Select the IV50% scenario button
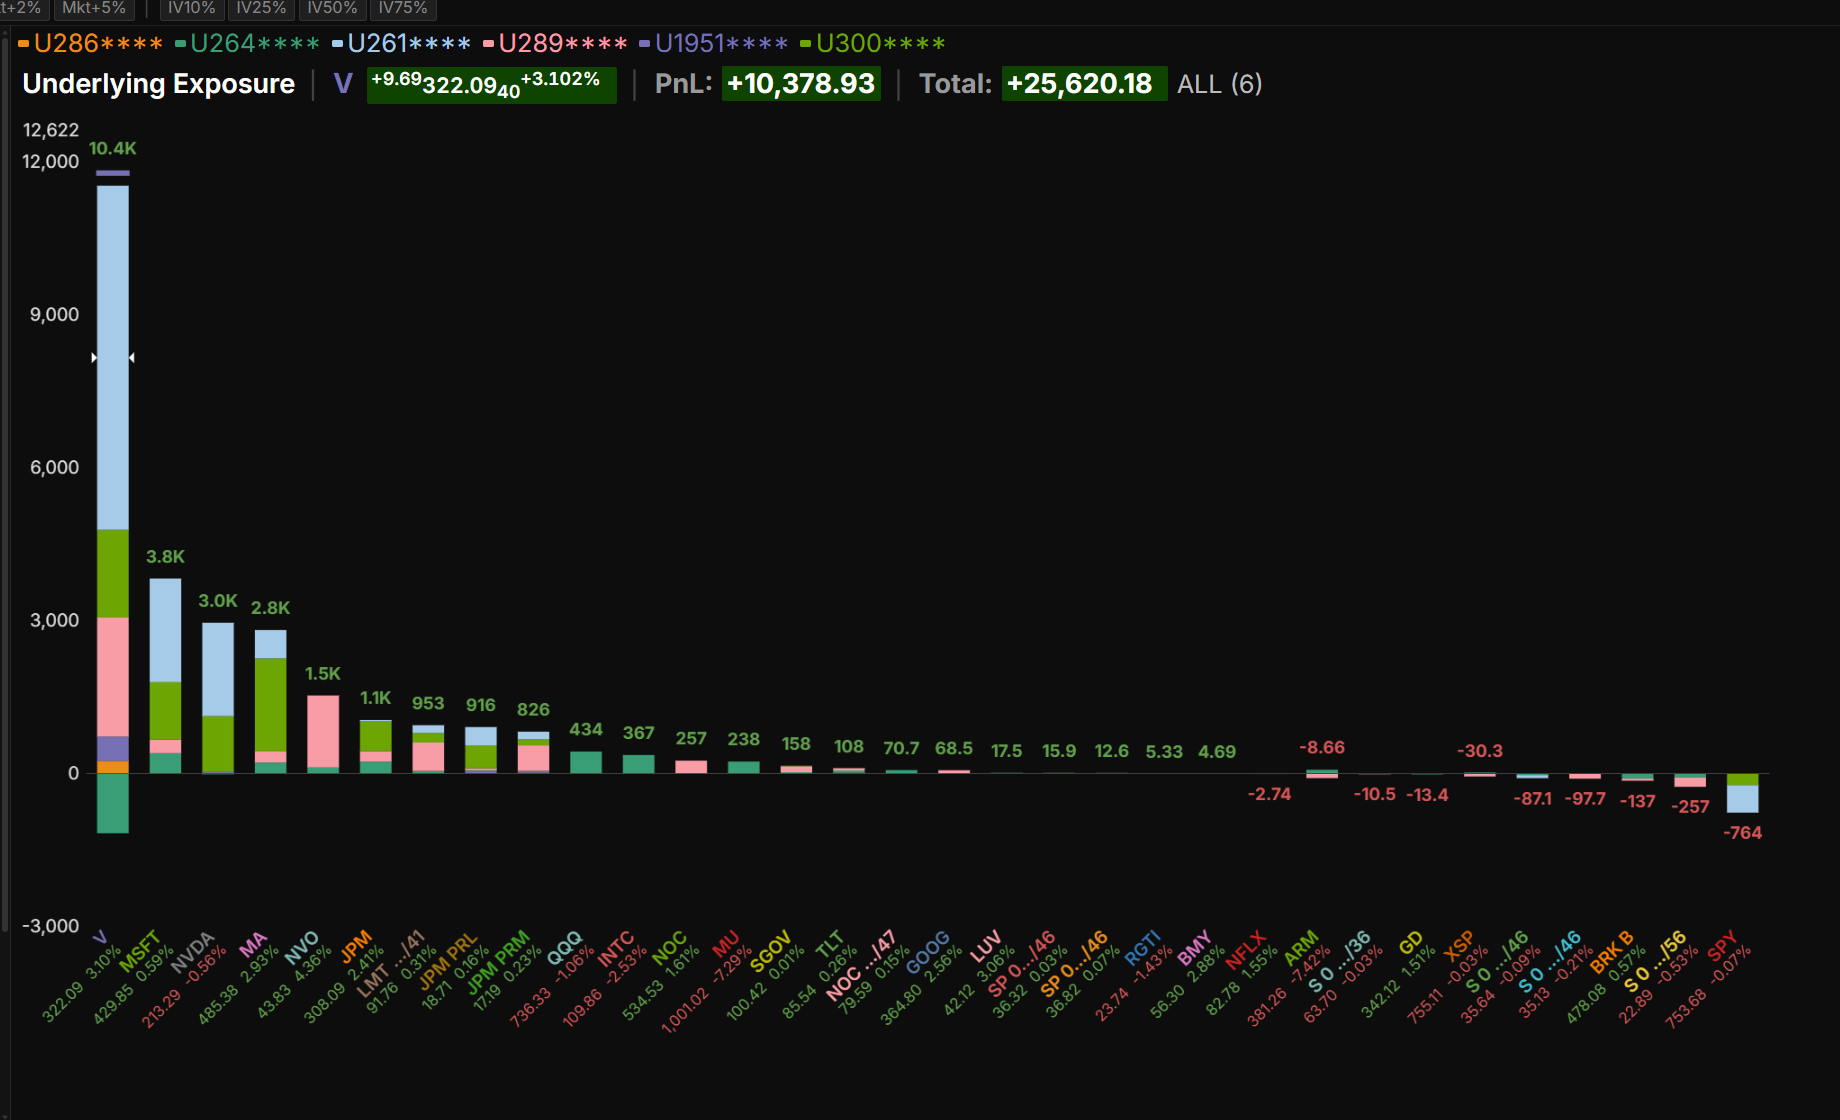This screenshot has width=1840, height=1120. [x=332, y=8]
